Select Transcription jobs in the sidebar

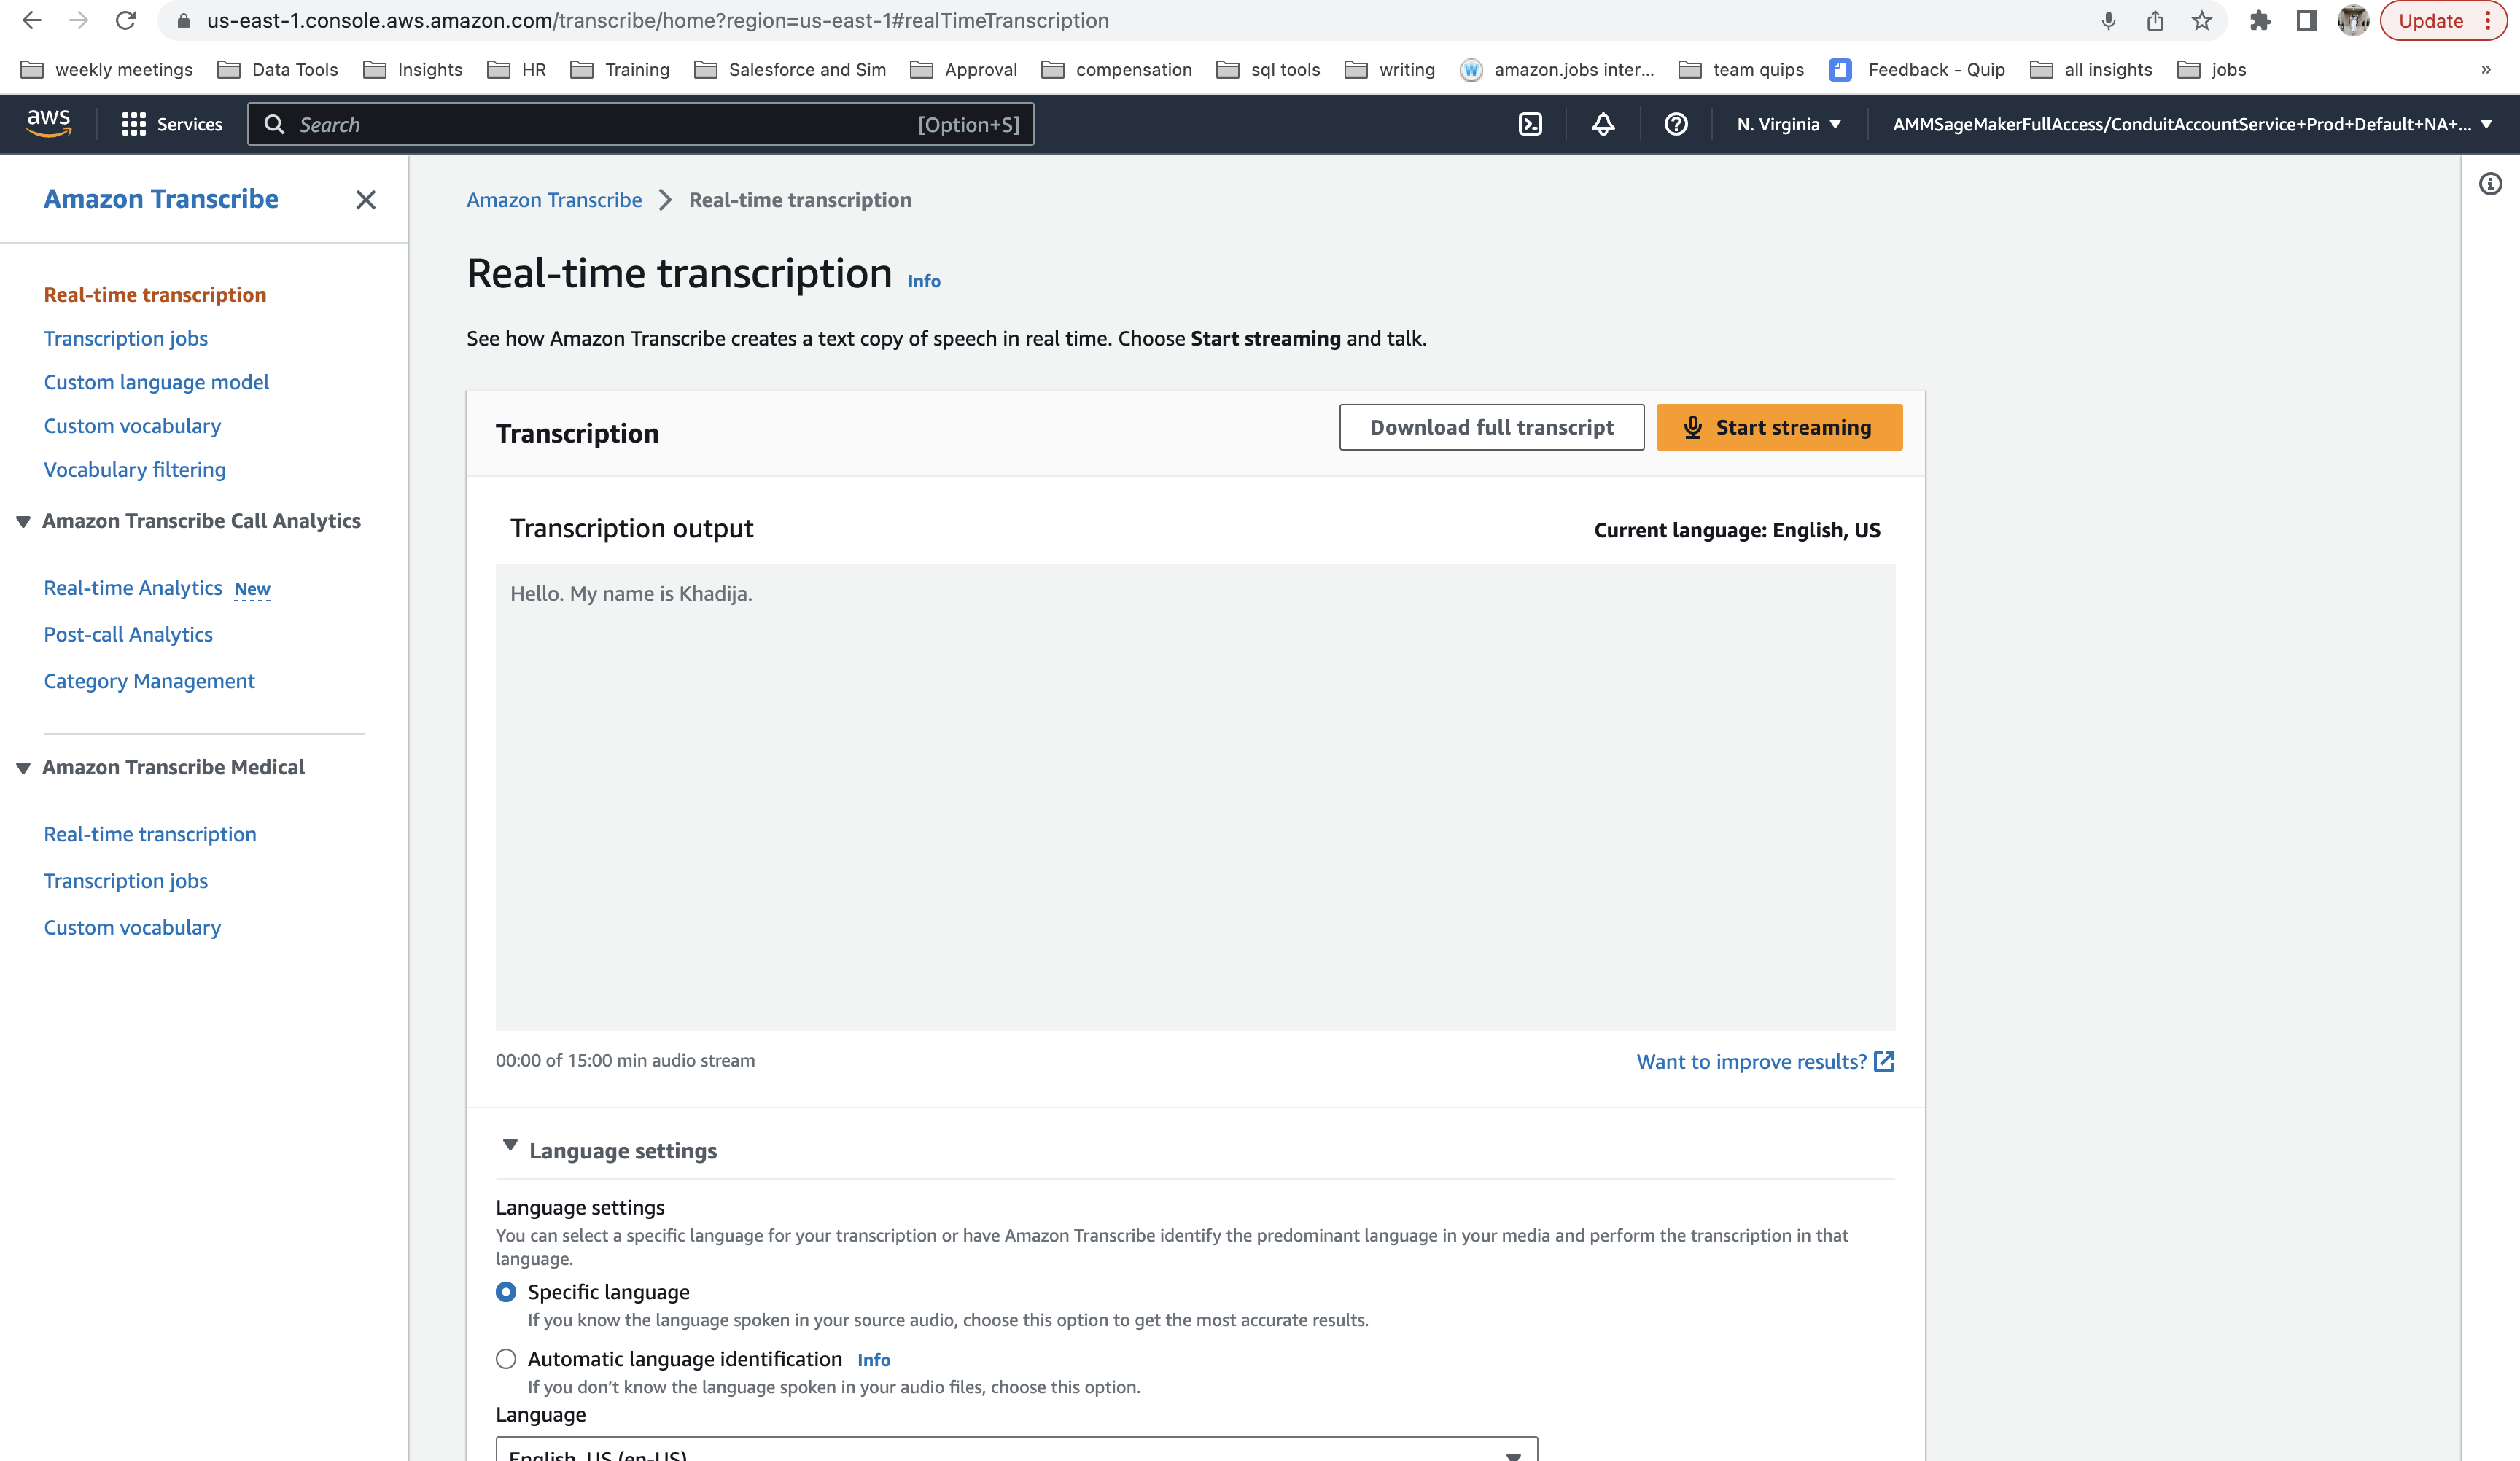coord(125,338)
